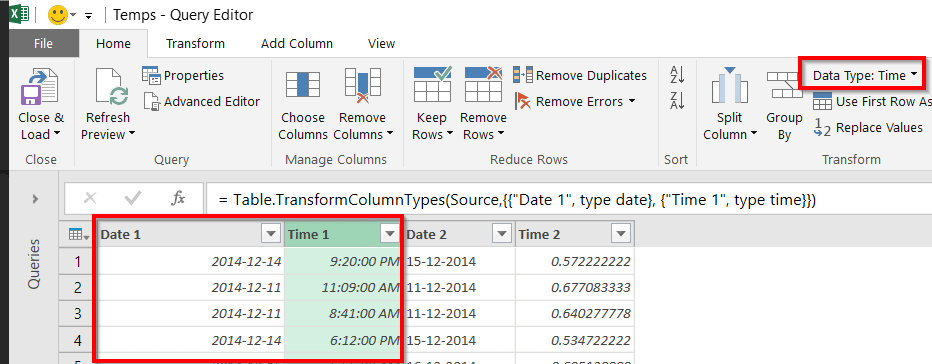Image resolution: width=932 pixels, height=364 pixels.
Task: Open the Time 1 column filter dropdown
Action: click(x=389, y=234)
